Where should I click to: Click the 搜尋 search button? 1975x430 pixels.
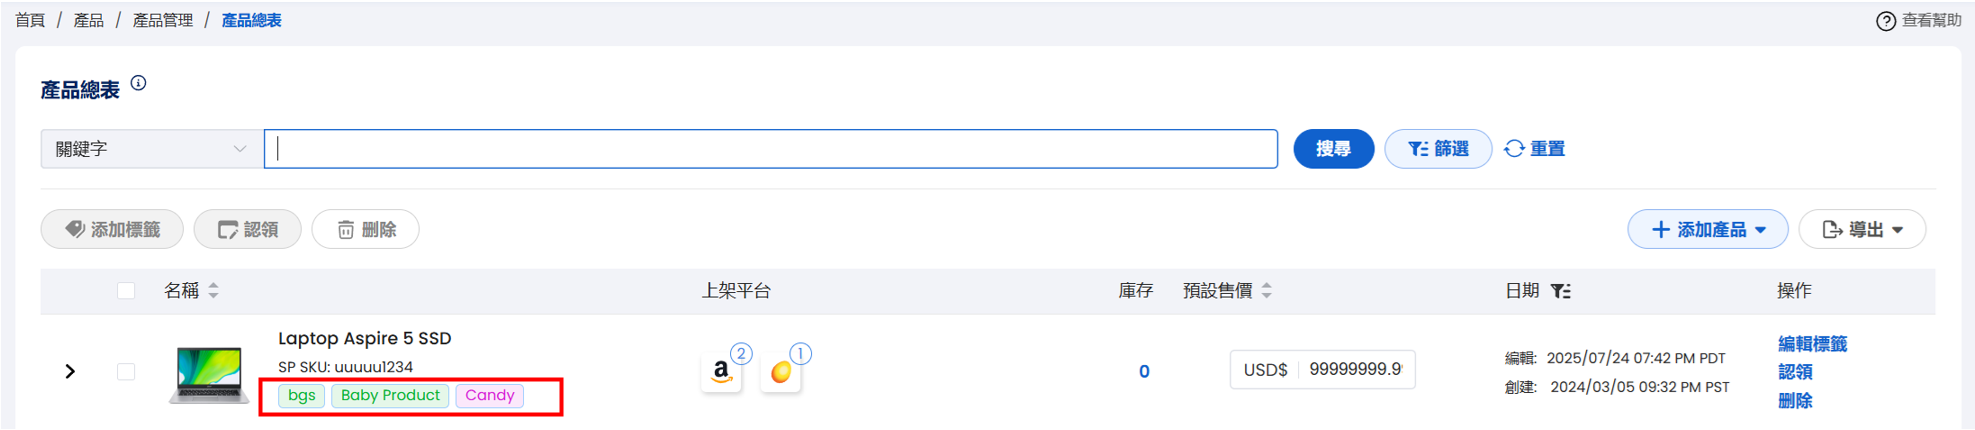[x=1333, y=149]
